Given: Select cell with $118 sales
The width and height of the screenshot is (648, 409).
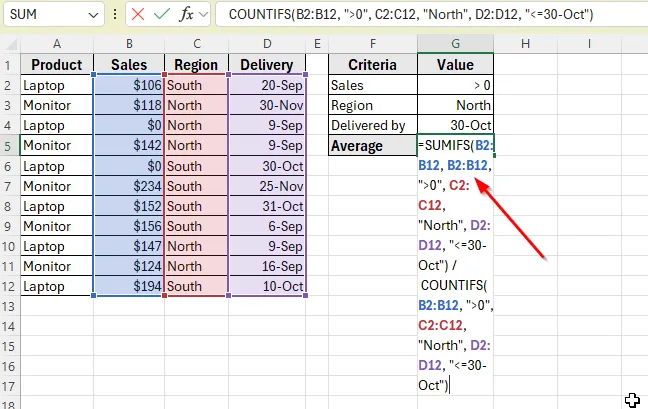Looking at the screenshot, I should (129, 105).
